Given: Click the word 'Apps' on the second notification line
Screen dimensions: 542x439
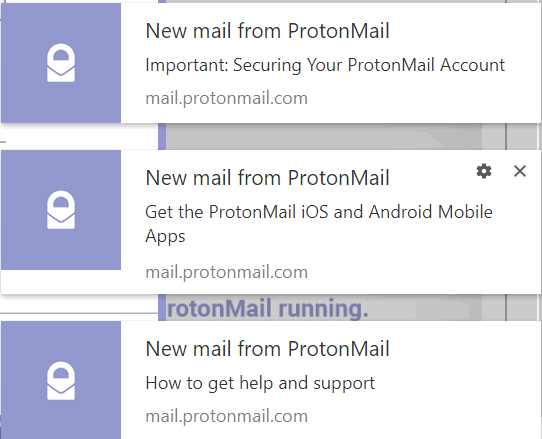Looking at the screenshot, I should (165, 237).
